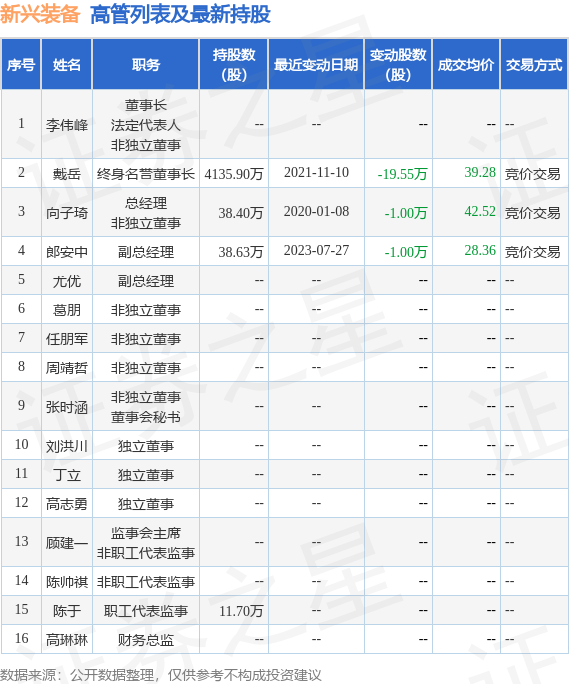Viewport: 569px width, 684px height.
Task: Select the 变动股数(股) column header
Action: click(x=398, y=65)
